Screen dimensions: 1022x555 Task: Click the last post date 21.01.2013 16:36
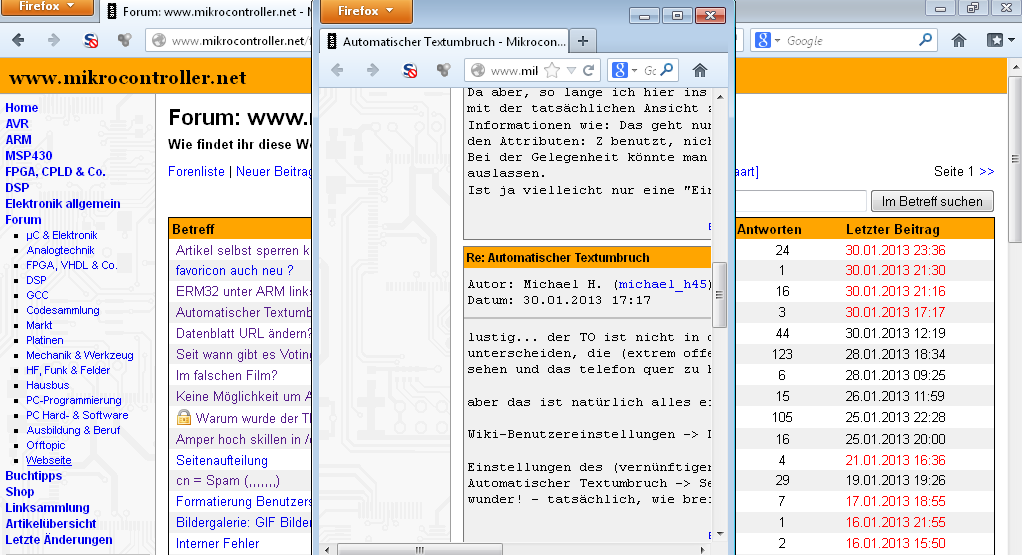tap(895, 460)
